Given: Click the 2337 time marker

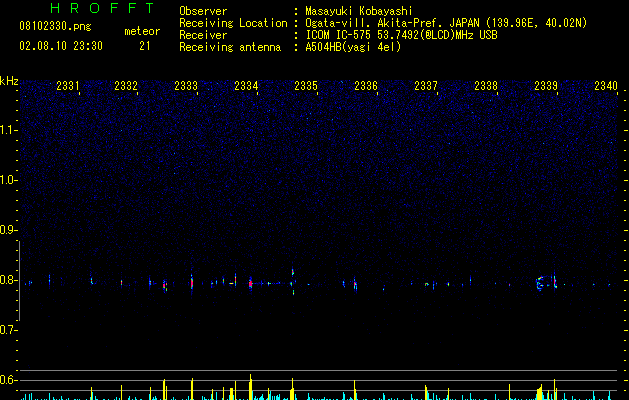Looking at the screenshot, I should click(x=426, y=85).
